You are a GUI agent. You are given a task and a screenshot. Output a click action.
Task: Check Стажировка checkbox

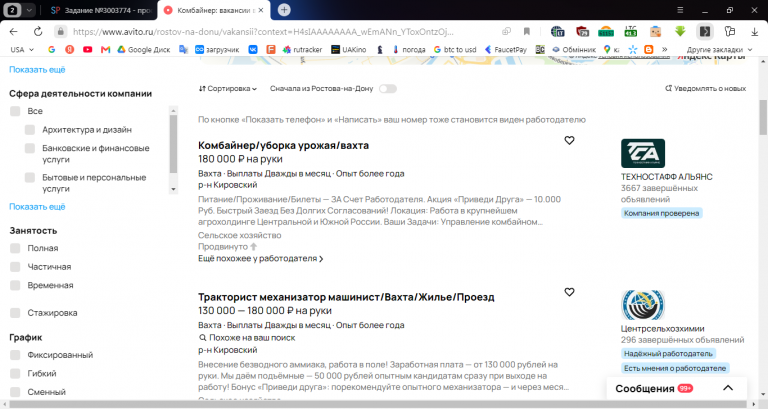coord(15,313)
